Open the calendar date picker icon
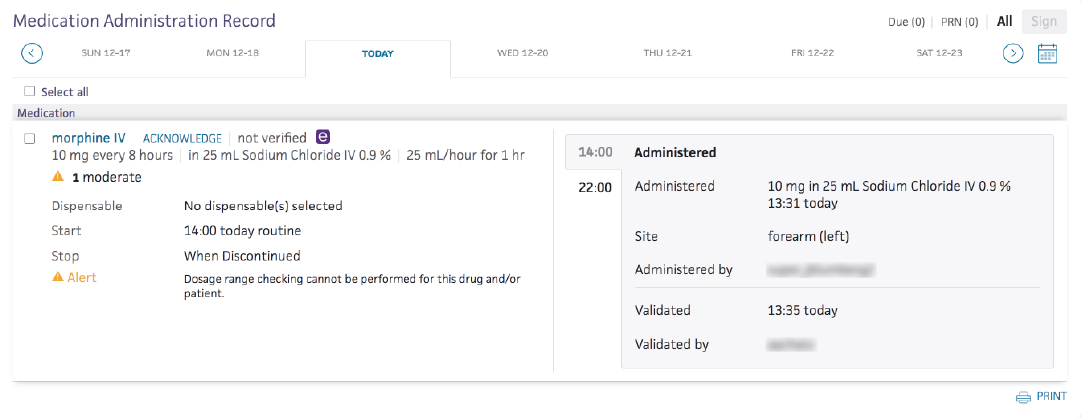This screenshot has height=417, width=1081. [x=1047, y=54]
